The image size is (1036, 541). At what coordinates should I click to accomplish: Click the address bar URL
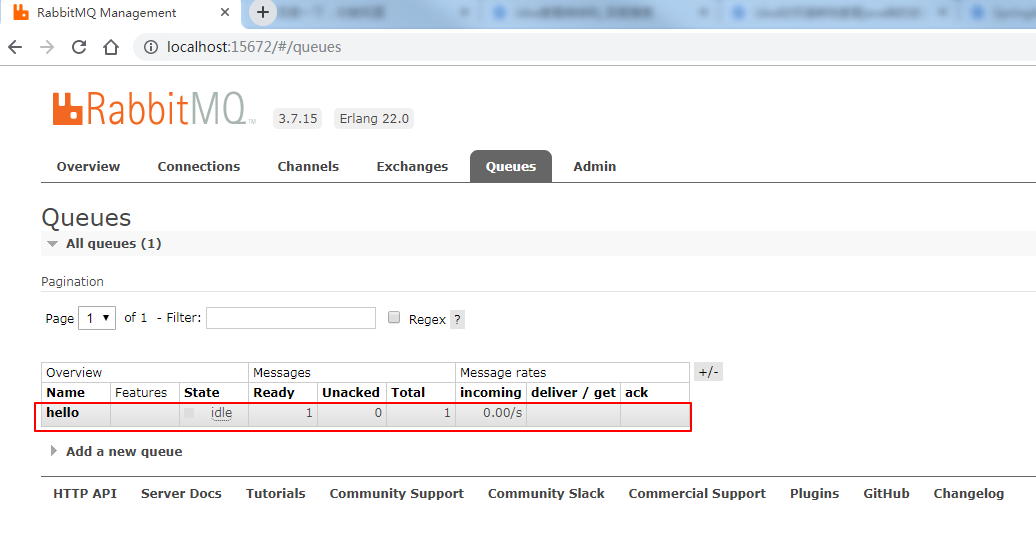click(x=254, y=47)
